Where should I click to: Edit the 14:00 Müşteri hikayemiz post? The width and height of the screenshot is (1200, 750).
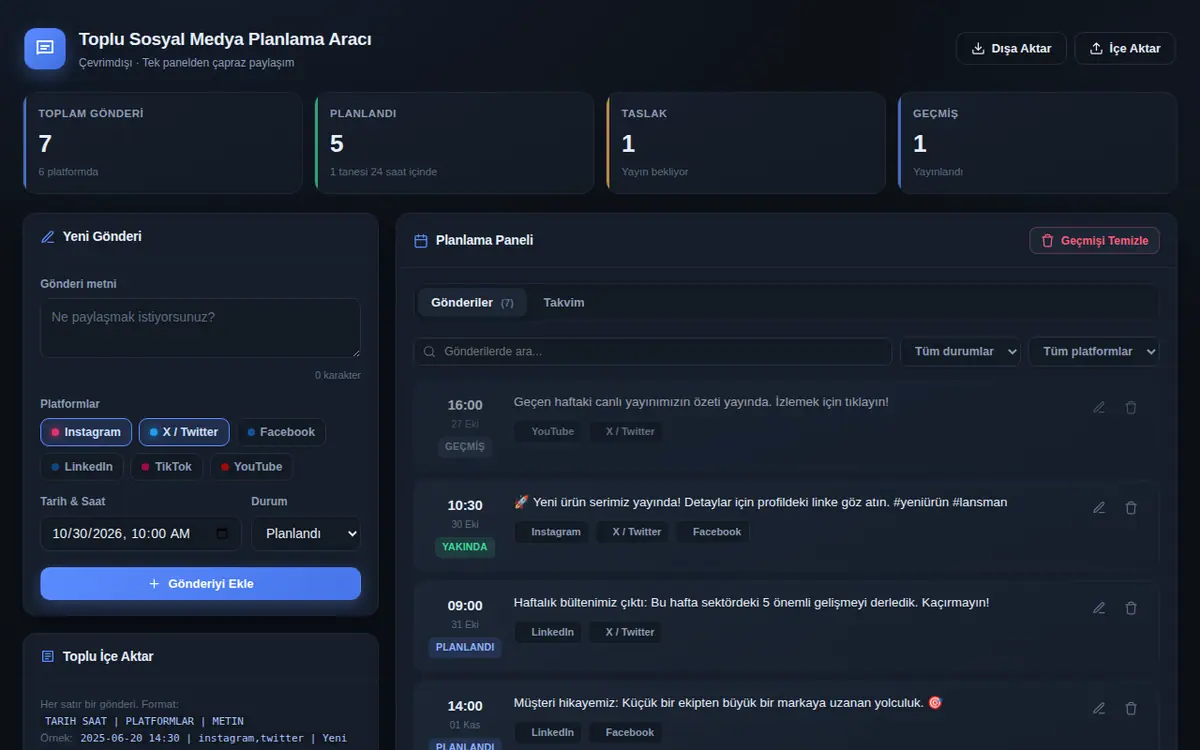pyautogui.click(x=1099, y=708)
